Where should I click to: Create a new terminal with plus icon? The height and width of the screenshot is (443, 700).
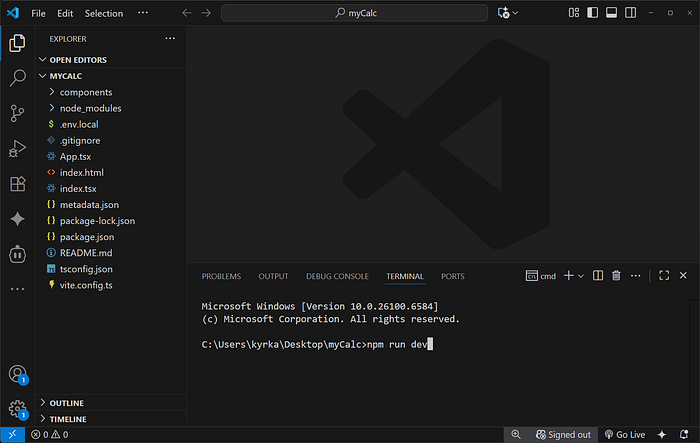coord(568,276)
